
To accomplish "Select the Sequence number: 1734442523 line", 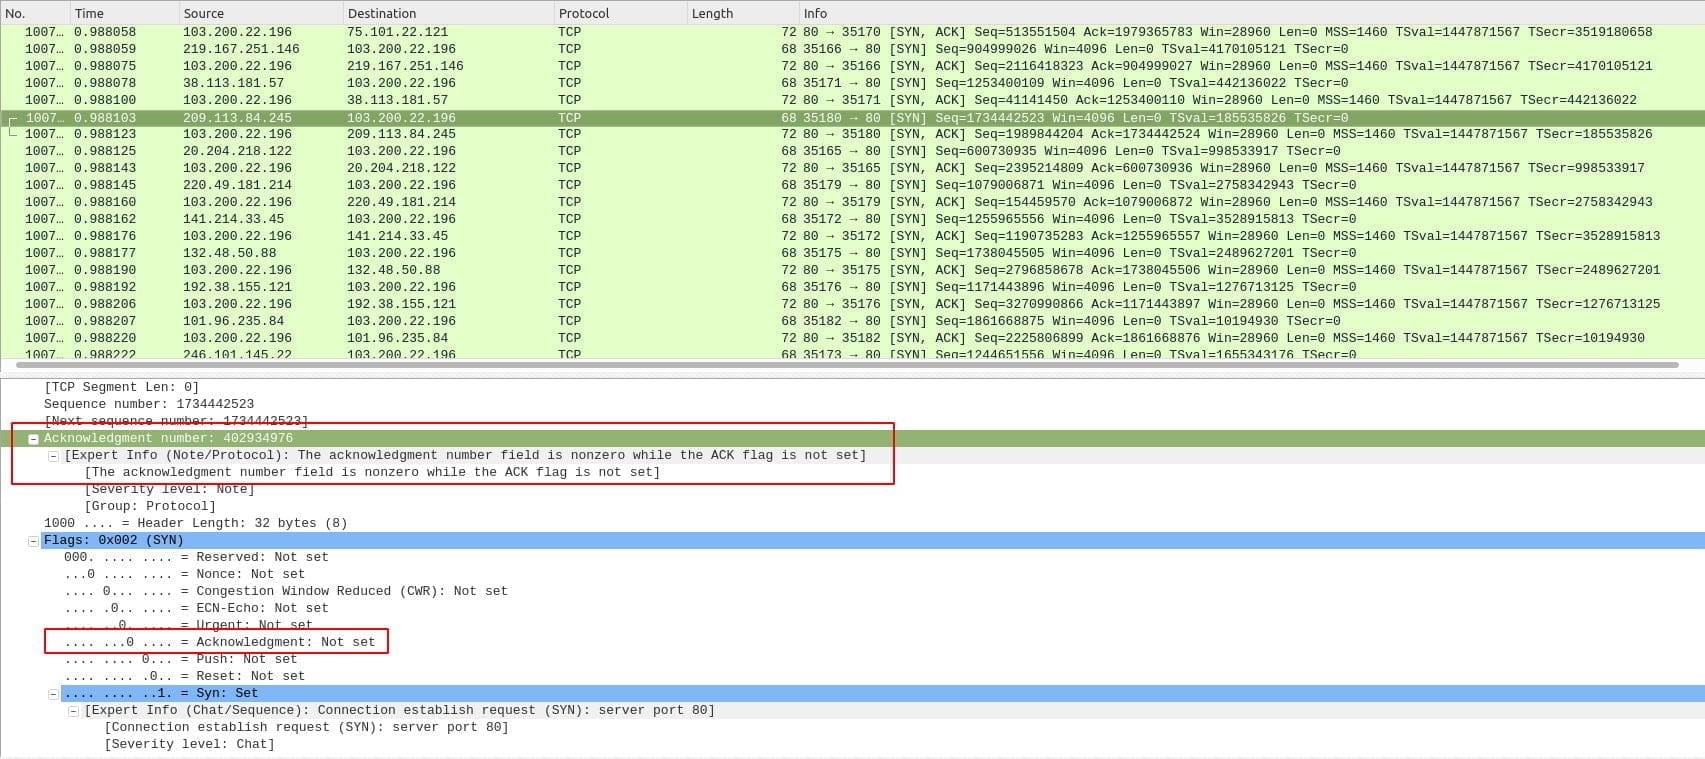I will pos(148,404).
